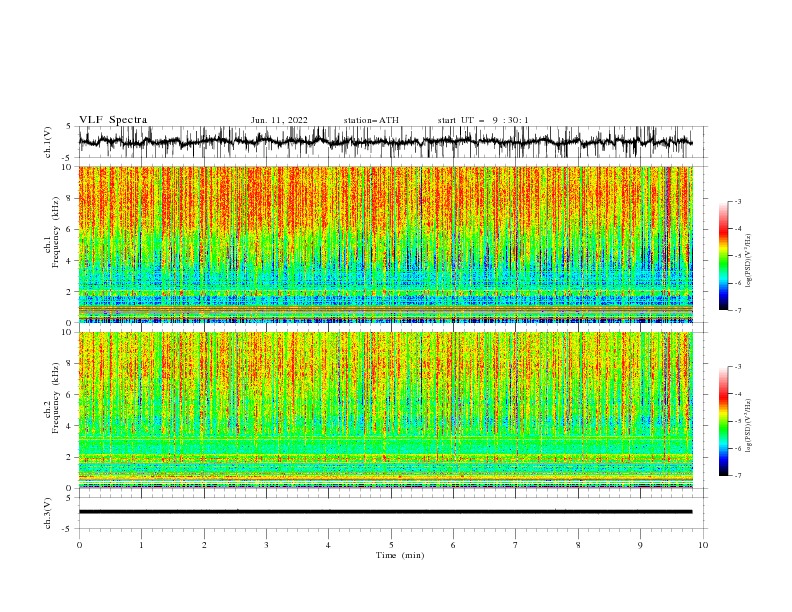The width and height of the screenshot is (792, 612).
Task: Click the ch.2 colorbar "-7" value label
Action: 737,476
